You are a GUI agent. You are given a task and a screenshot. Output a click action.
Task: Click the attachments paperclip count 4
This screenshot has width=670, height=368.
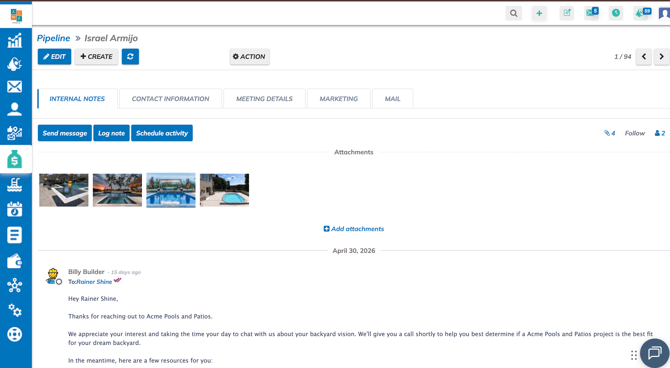pyautogui.click(x=609, y=133)
